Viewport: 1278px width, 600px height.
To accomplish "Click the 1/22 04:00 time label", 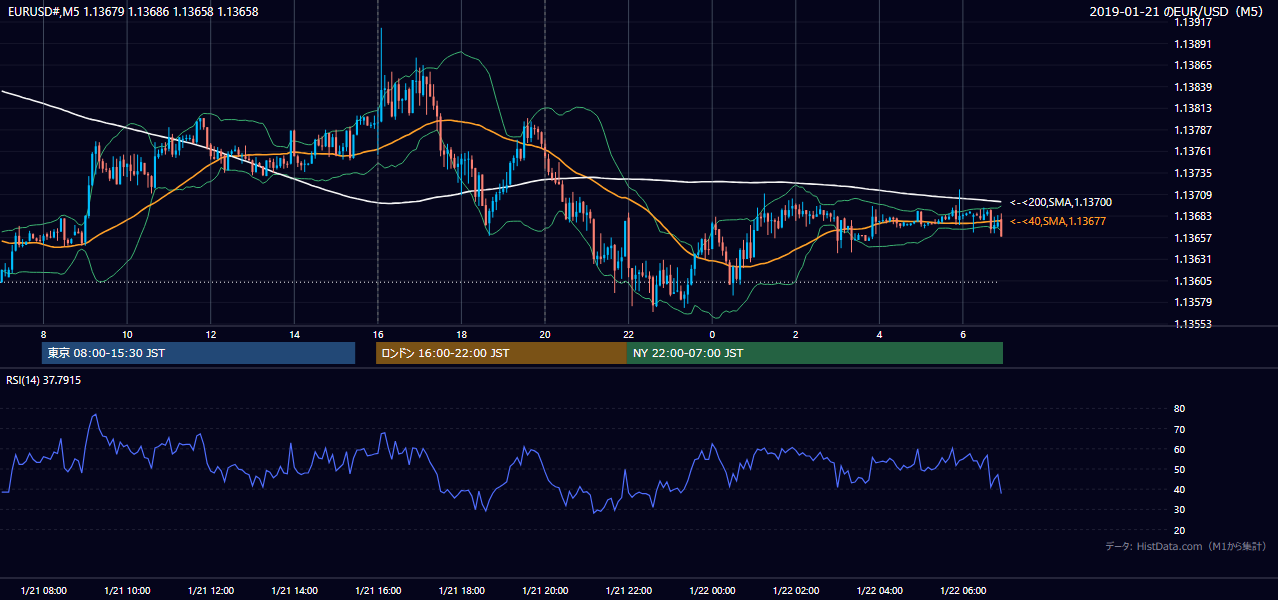I will 879,591.
